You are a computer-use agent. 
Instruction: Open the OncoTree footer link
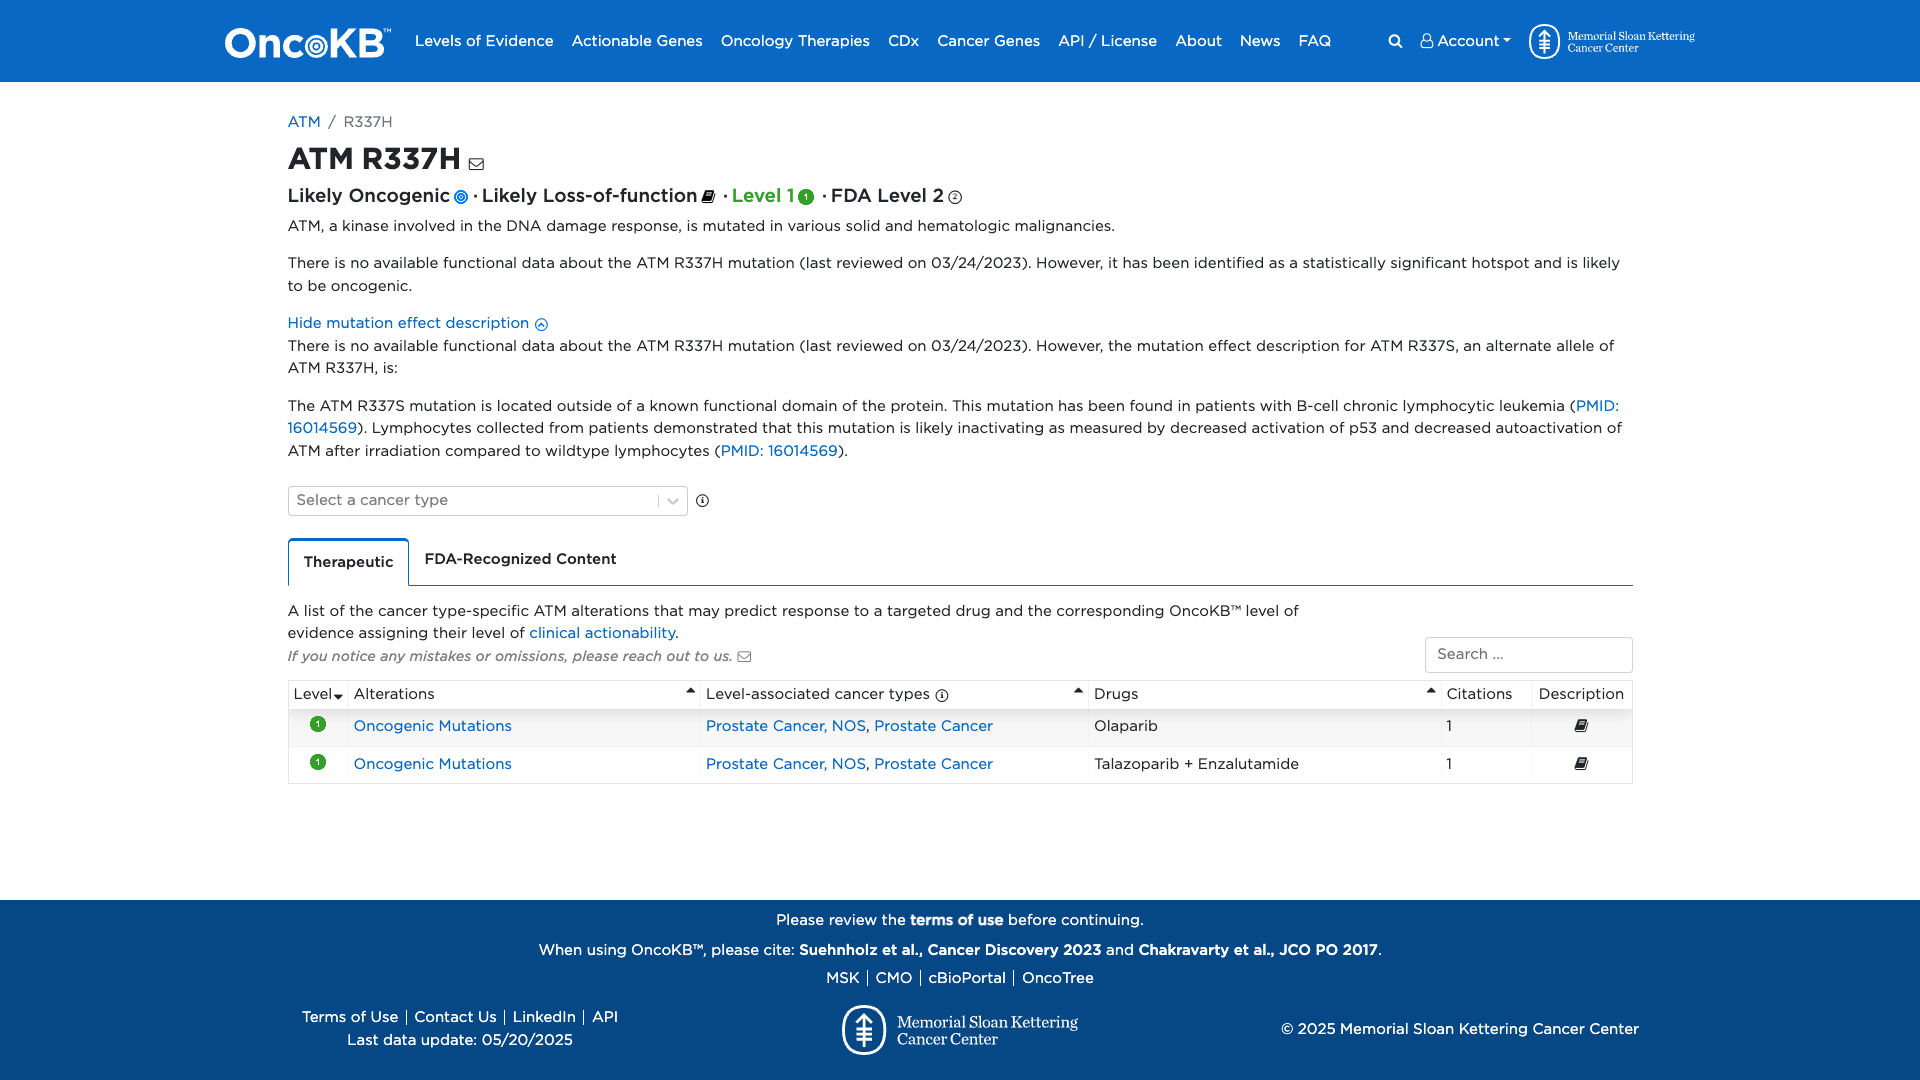pyautogui.click(x=1058, y=978)
